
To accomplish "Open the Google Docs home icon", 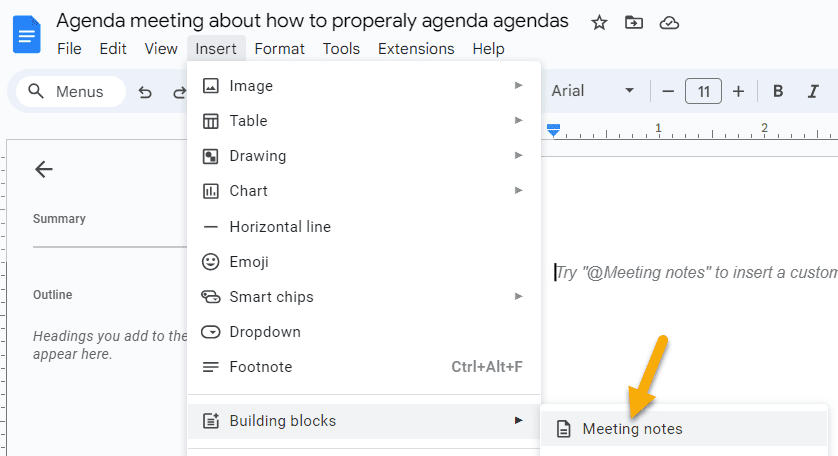I will tap(27, 35).
